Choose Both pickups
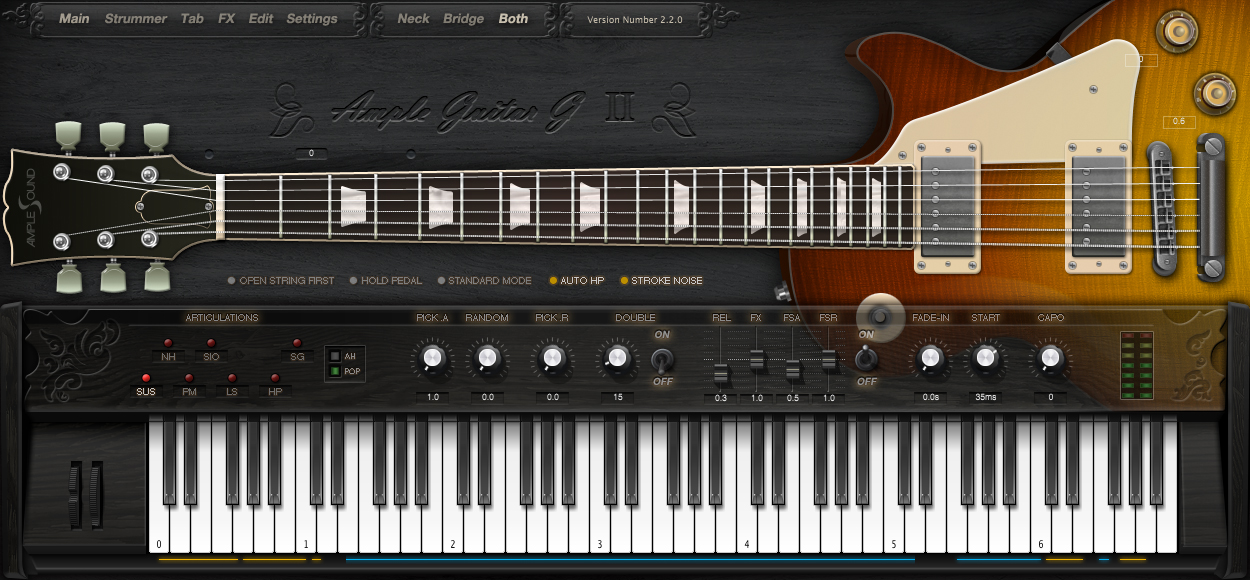This screenshot has width=1250, height=580. click(x=514, y=18)
